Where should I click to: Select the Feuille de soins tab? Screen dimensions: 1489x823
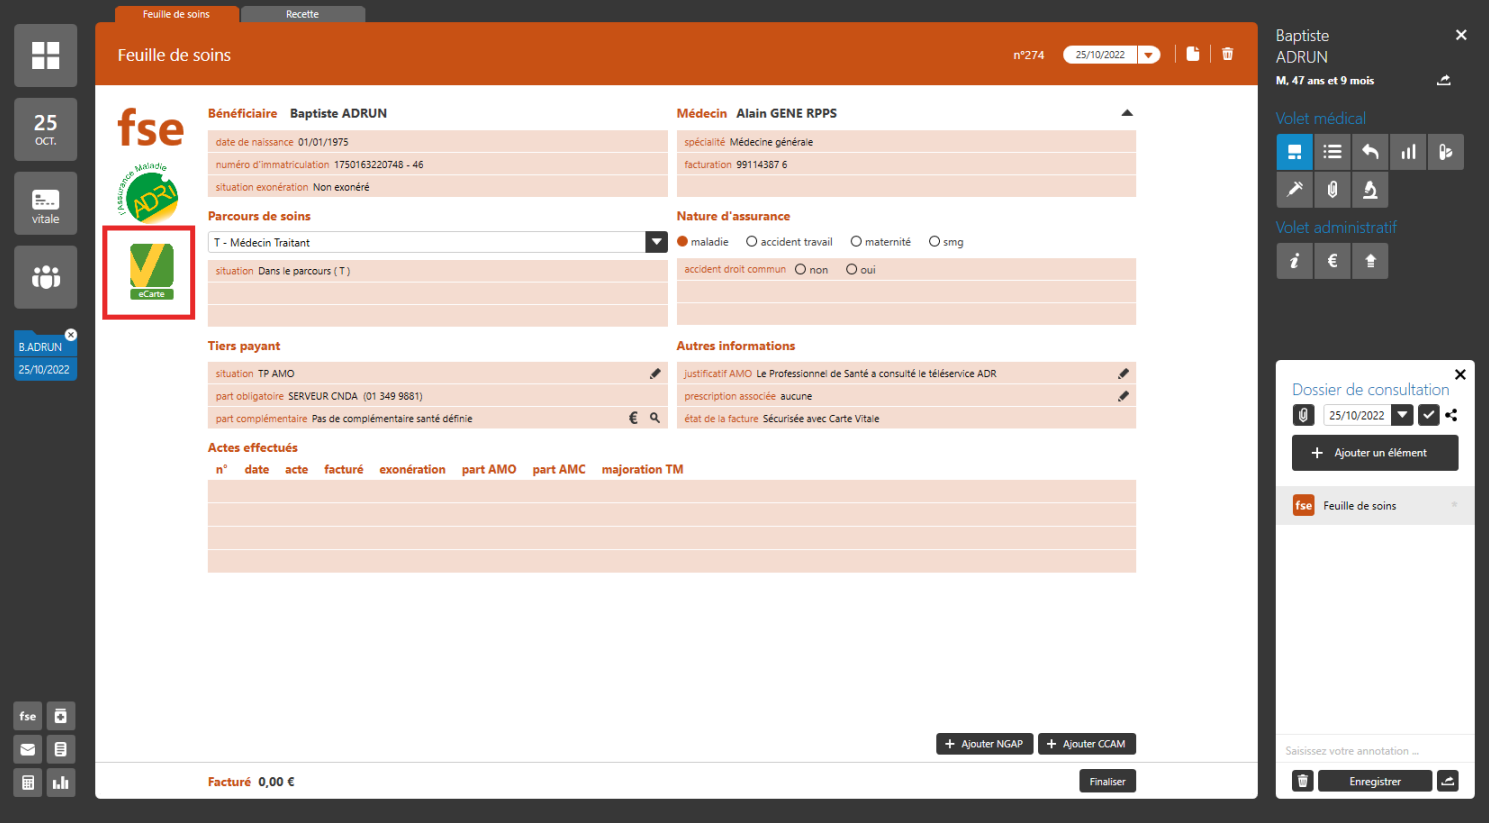tap(176, 14)
